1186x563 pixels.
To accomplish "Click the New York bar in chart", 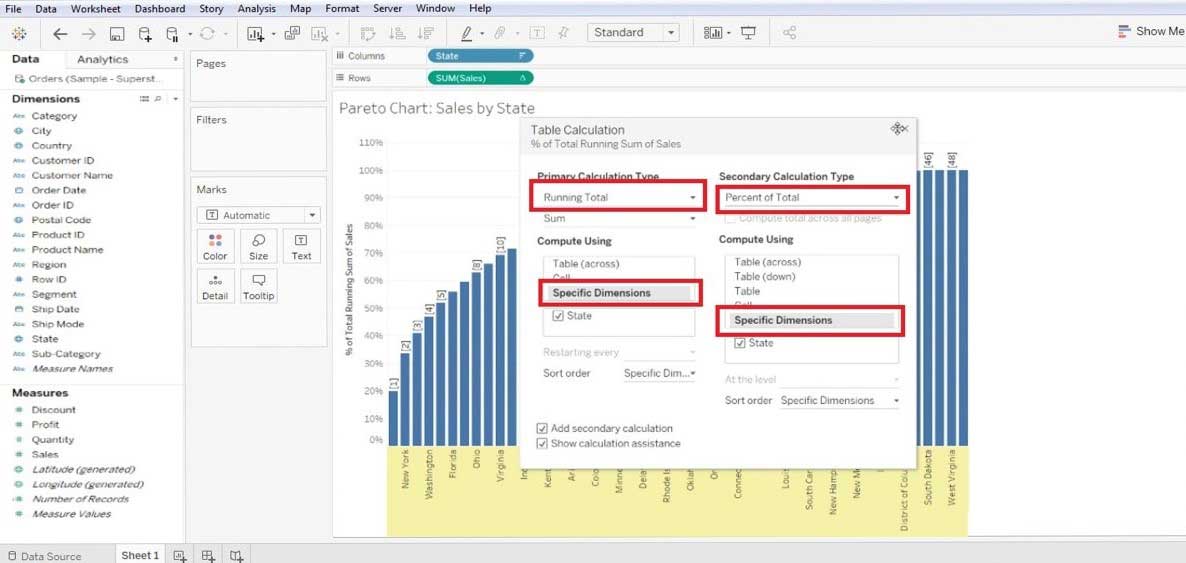I will click(x=405, y=400).
